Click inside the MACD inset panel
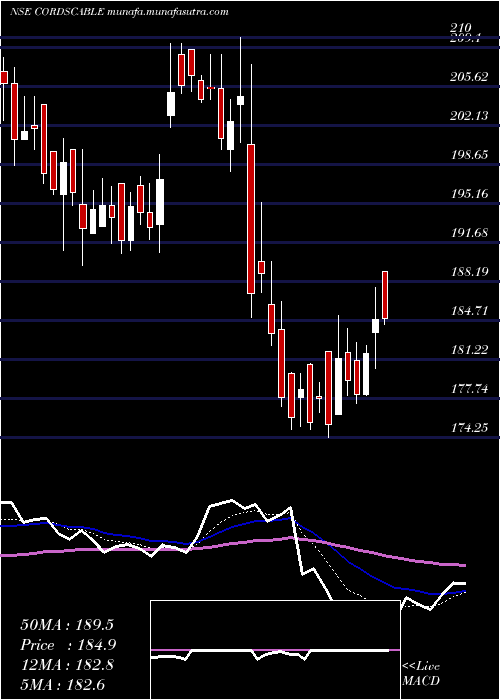The width and height of the screenshot is (500, 700). coord(275,650)
